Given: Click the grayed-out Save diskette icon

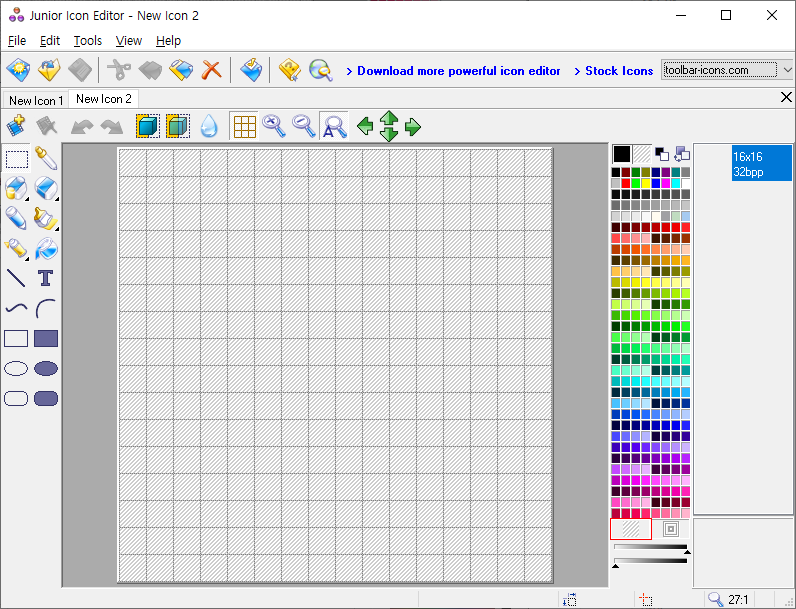Looking at the screenshot, I should [x=80, y=70].
